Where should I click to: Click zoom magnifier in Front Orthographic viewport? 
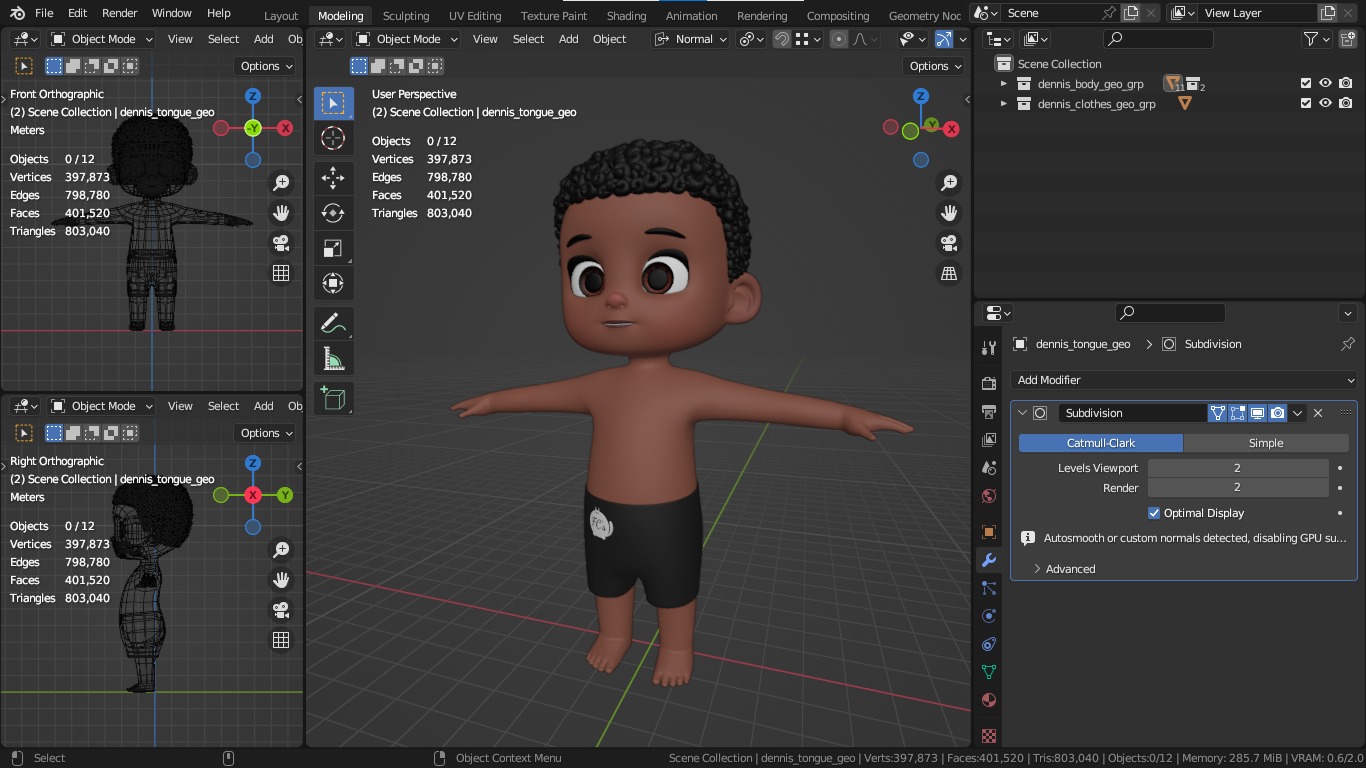pyautogui.click(x=281, y=183)
